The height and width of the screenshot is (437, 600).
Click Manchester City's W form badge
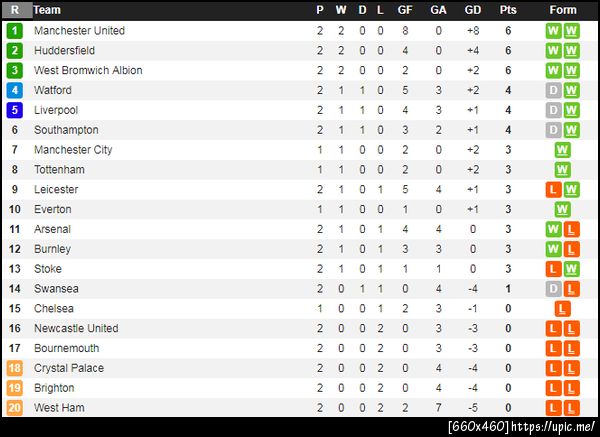tap(562, 150)
